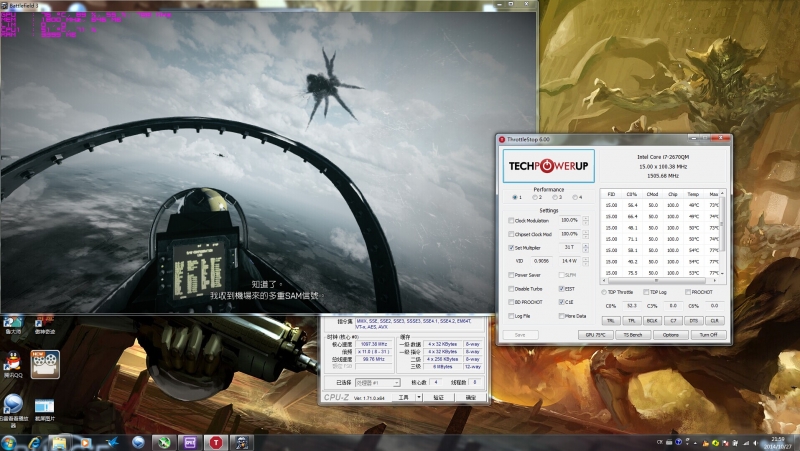Click the CPU-Z Tools button
Image resolution: width=800 pixels, height=451 pixels.
(x=404, y=397)
